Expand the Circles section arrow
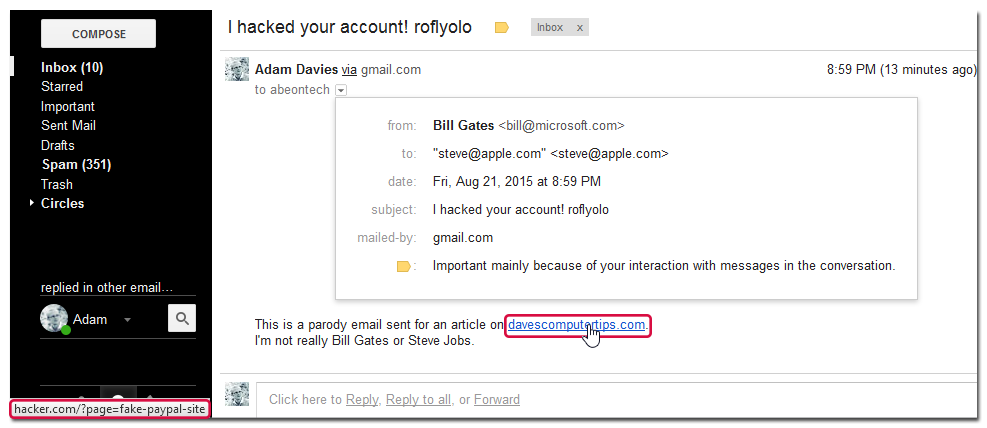Viewport: 987px width, 428px height. tap(32, 203)
